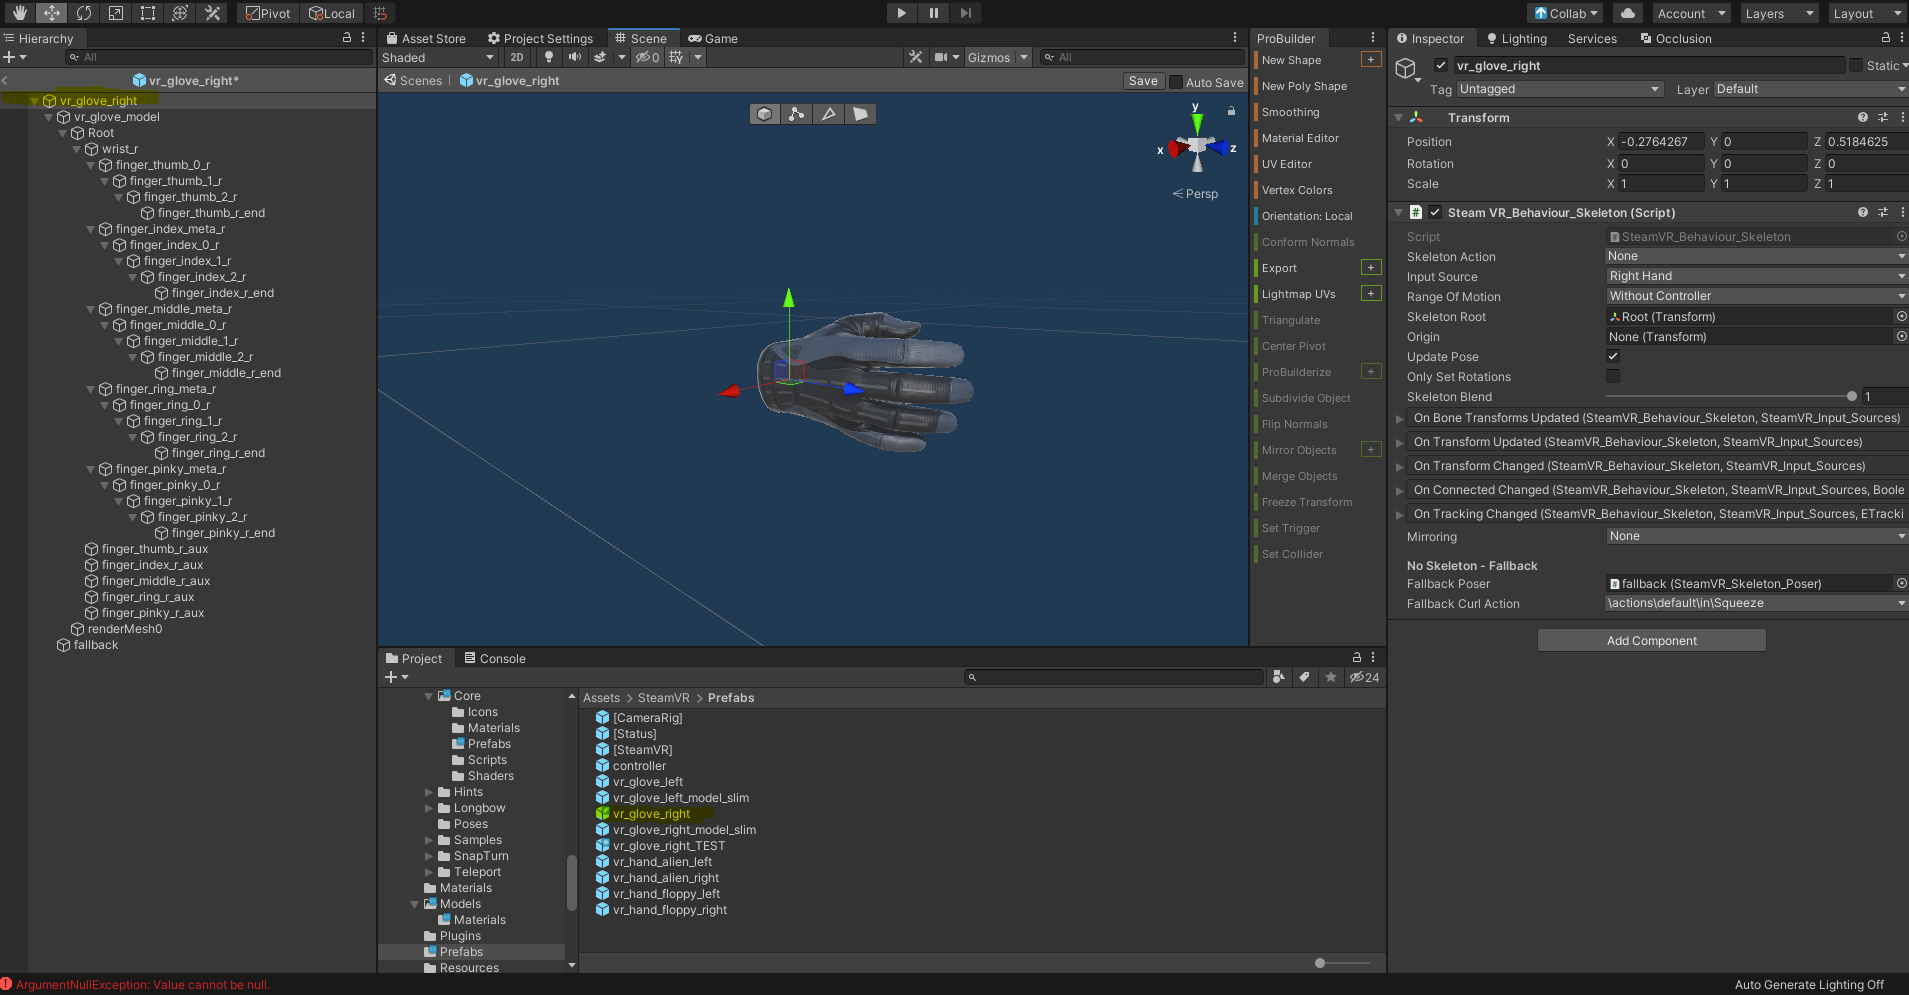1909x995 pixels.
Task: Click the Transform component help icon
Action: point(1861,117)
